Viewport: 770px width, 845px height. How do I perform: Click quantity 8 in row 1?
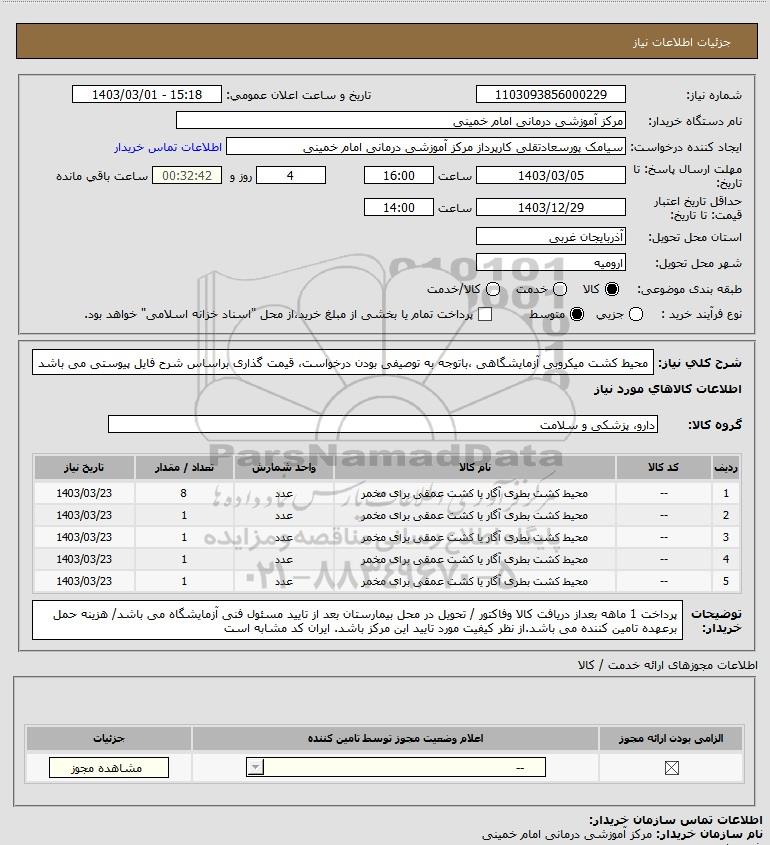184,493
